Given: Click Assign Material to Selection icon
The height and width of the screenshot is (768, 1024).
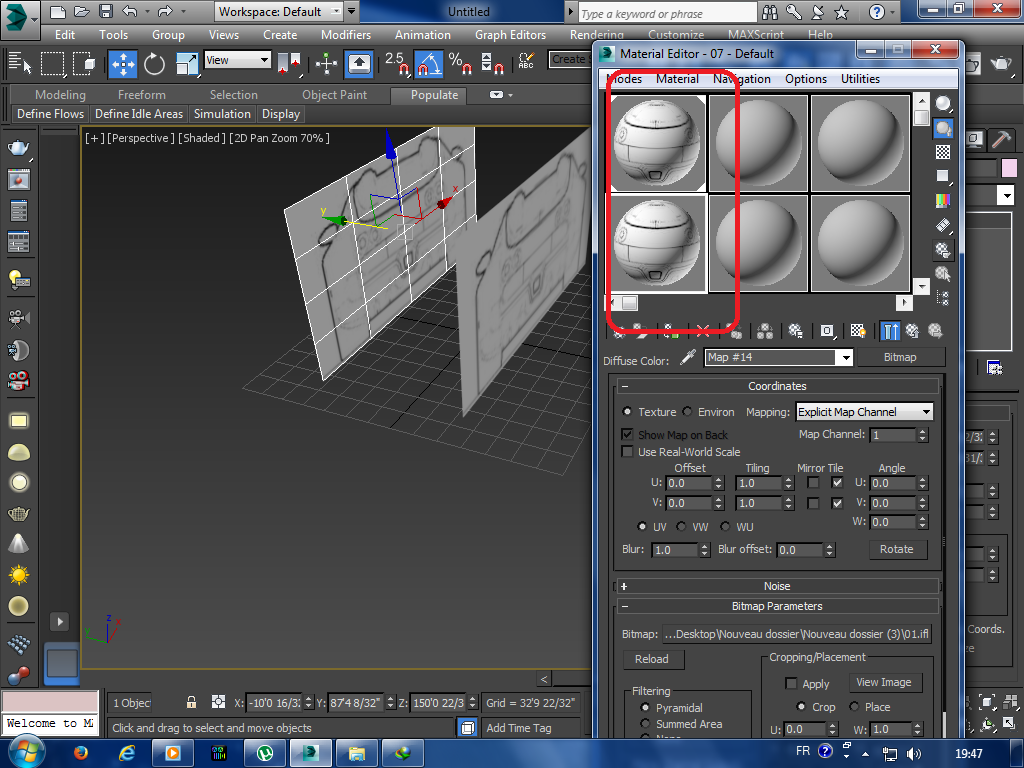Looking at the screenshot, I should (671, 332).
